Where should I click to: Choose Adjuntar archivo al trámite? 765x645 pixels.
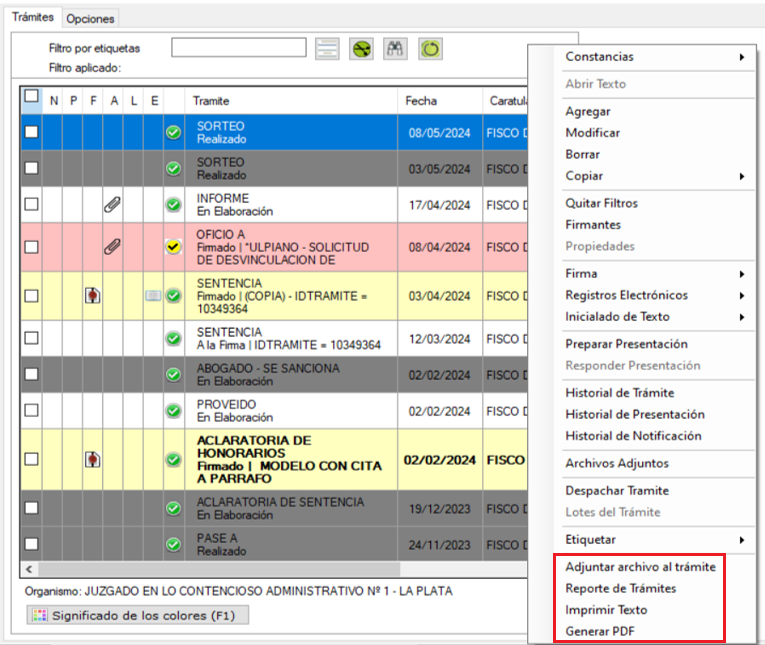pyautogui.click(x=640, y=566)
